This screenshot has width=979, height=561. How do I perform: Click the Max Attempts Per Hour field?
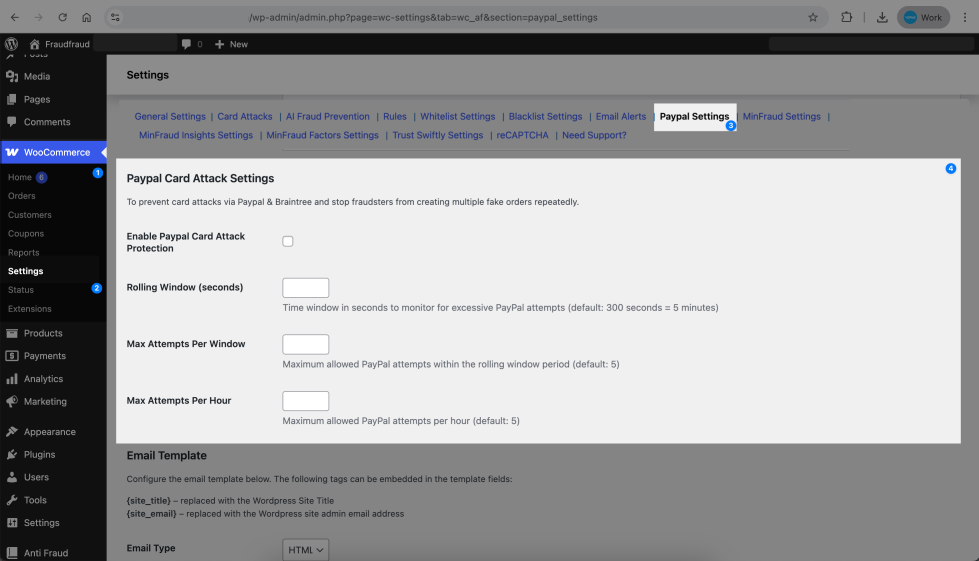click(x=305, y=401)
